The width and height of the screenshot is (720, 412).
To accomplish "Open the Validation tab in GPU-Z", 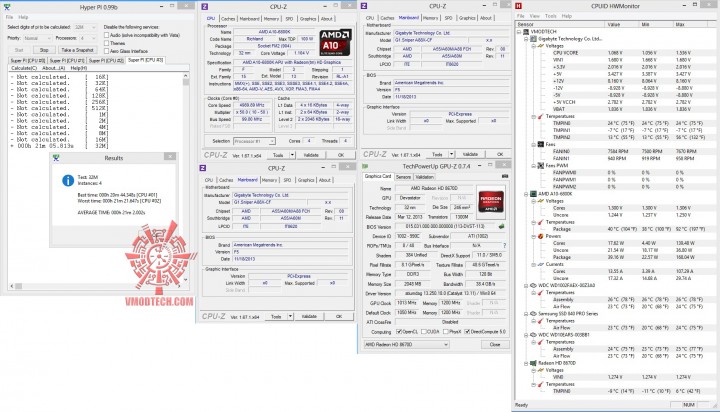I will [x=424, y=177].
